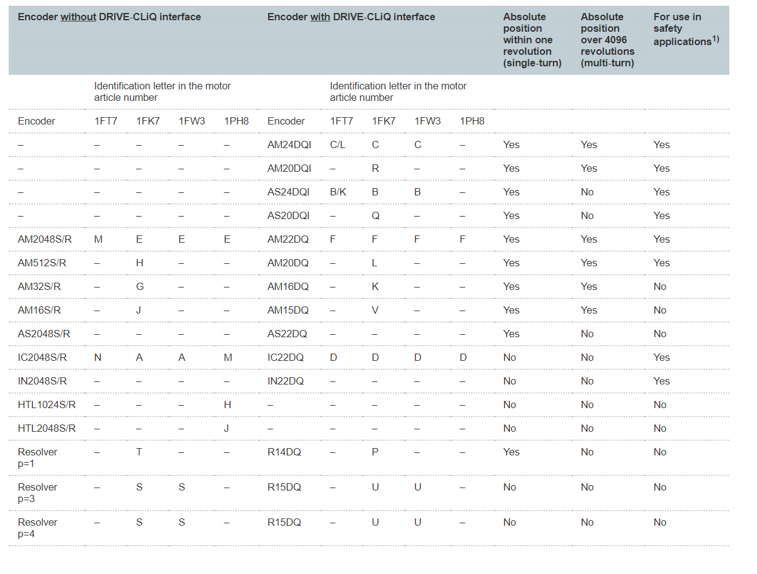Click multi-turn 'Yes' in the AM15DQ row
Screen dimensions: 757x574
pos(589,310)
